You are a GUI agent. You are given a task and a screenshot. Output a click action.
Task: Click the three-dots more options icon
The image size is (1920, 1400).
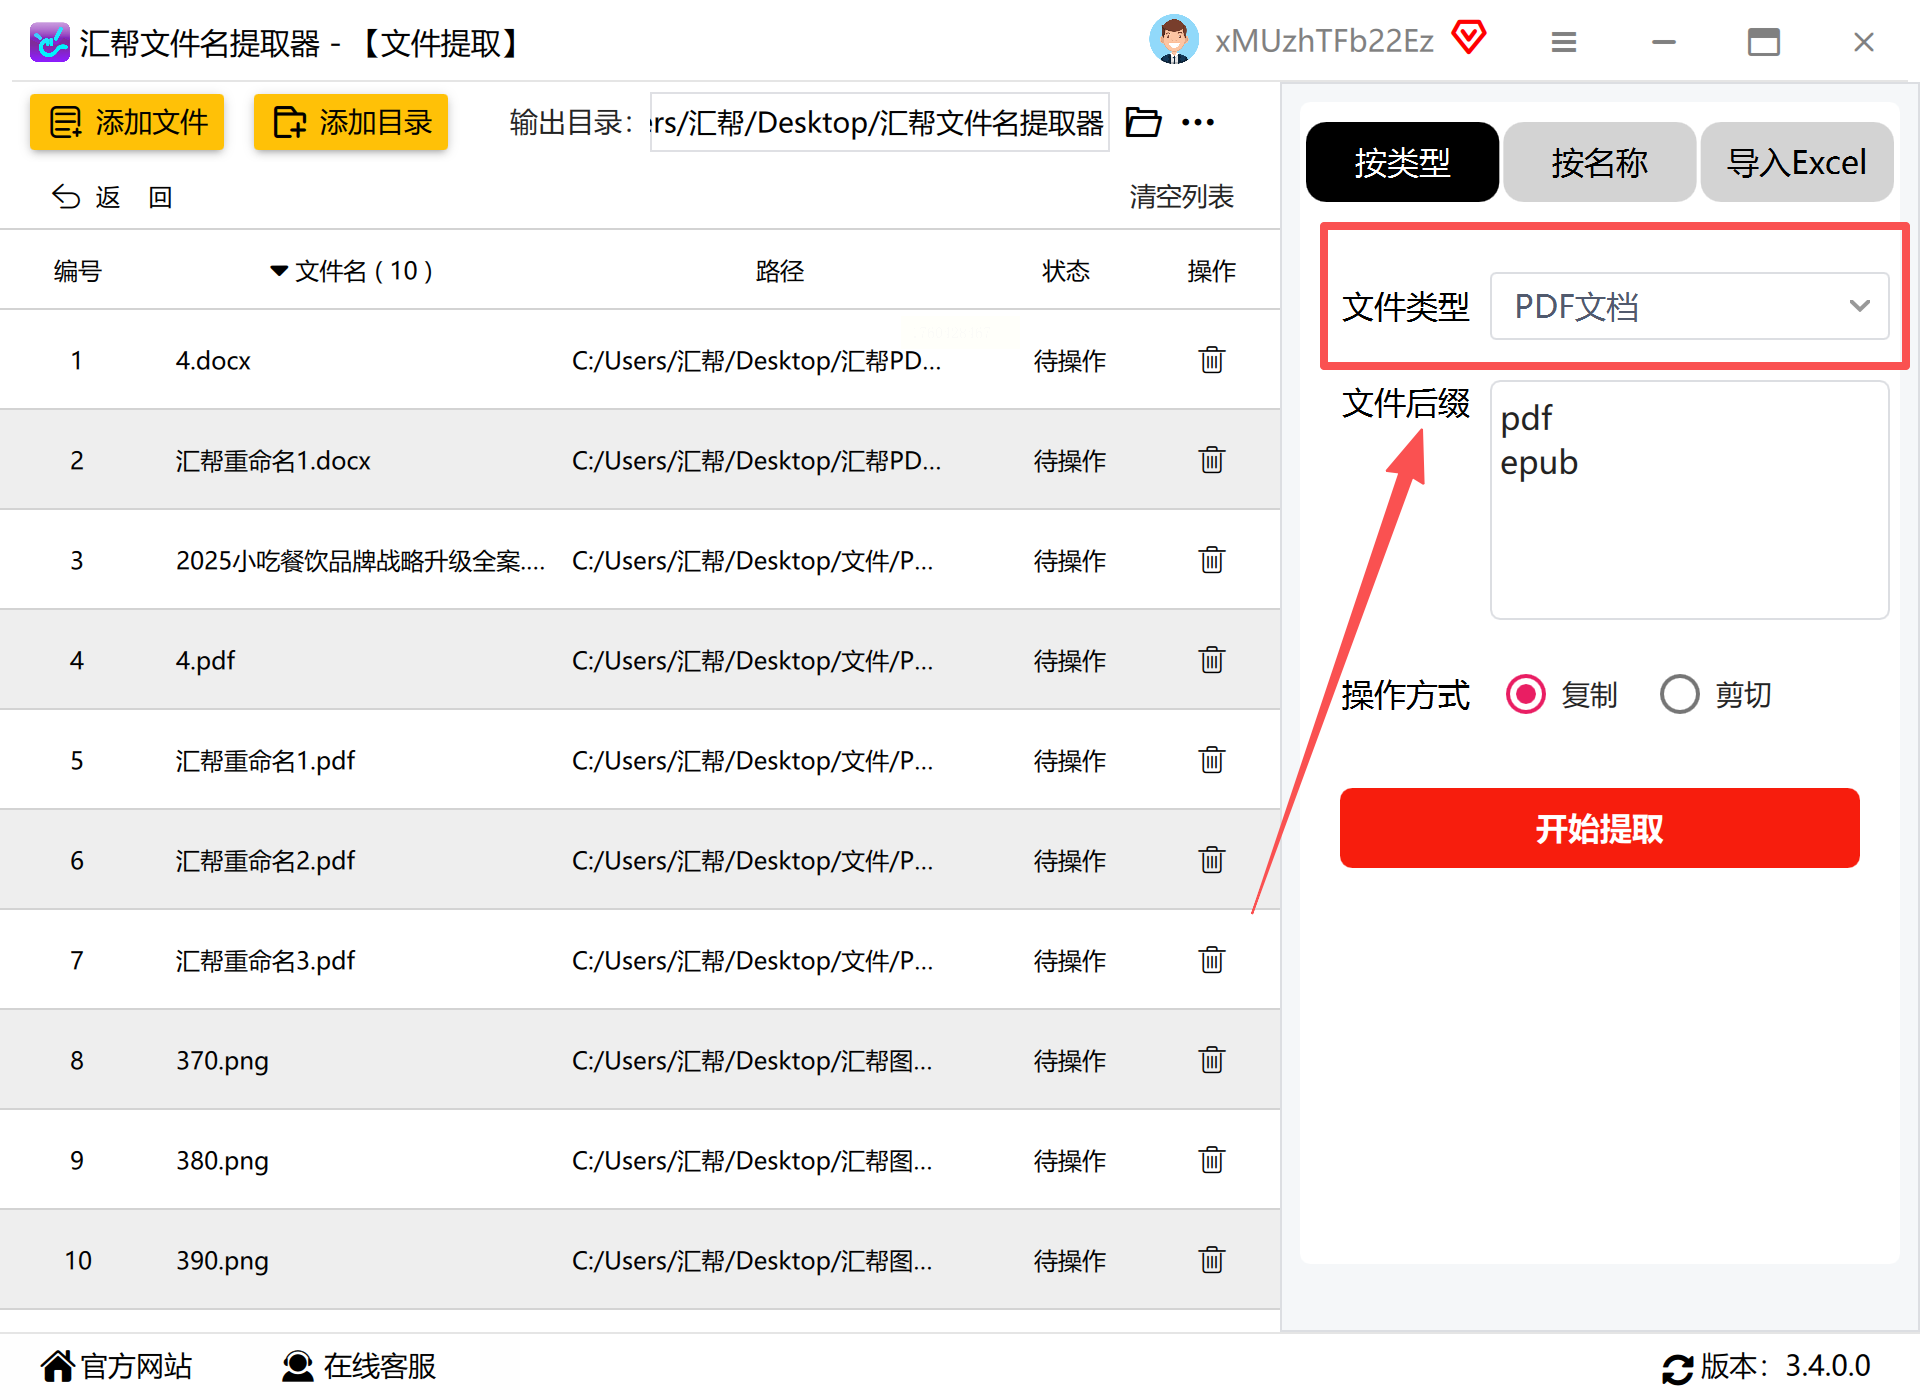pos(1197,122)
